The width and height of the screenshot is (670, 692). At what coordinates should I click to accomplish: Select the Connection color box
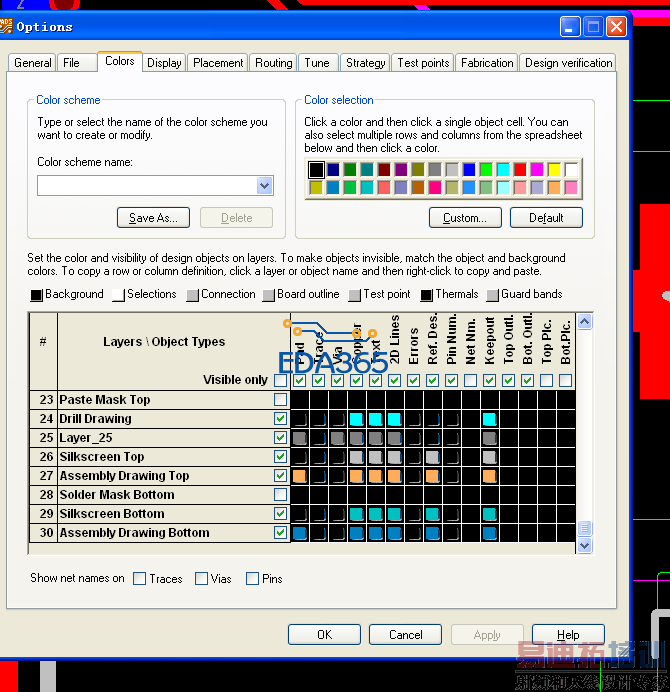pyautogui.click(x=192, y=295)
